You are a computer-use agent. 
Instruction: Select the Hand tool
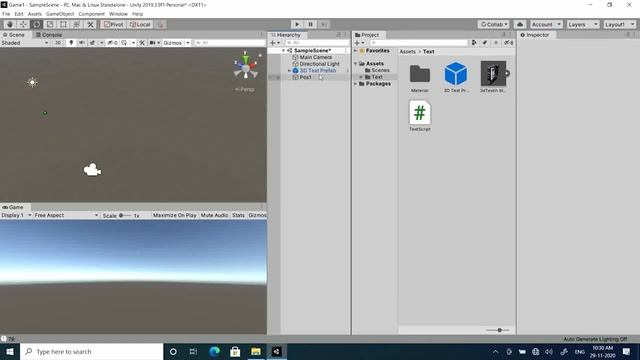pyautogui.click(x=10, y=24)
